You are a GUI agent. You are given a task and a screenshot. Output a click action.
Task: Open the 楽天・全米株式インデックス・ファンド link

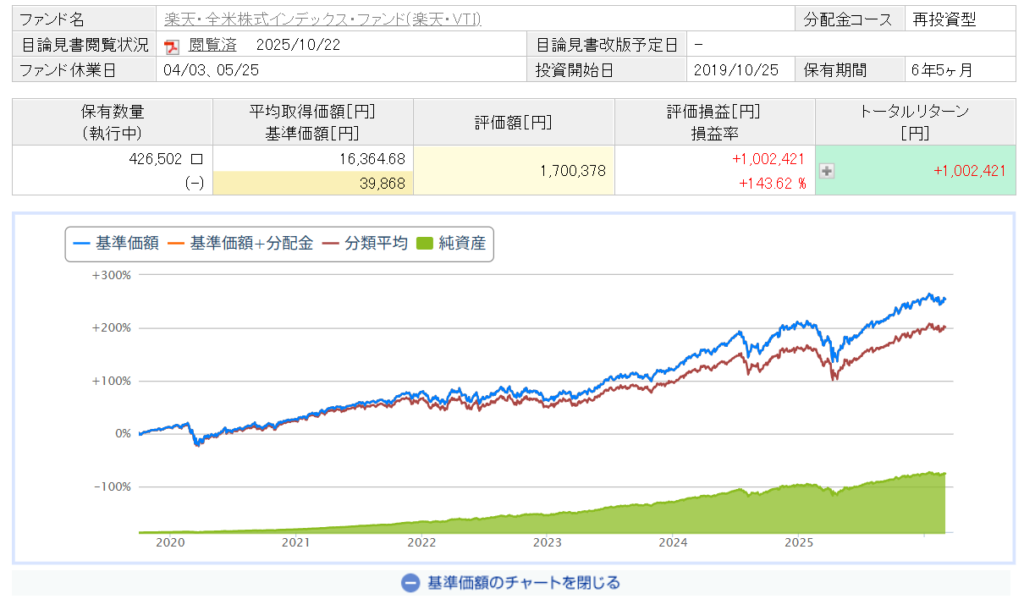[322, 19]
